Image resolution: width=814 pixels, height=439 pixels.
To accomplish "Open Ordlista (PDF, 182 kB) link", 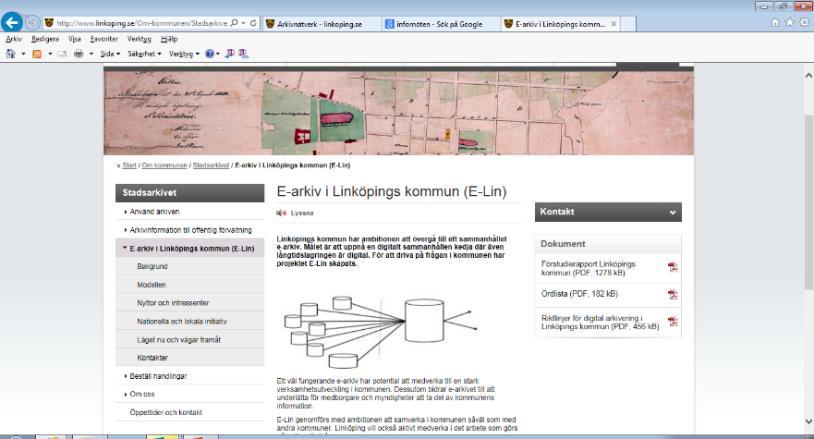I will tap(579, 294).
